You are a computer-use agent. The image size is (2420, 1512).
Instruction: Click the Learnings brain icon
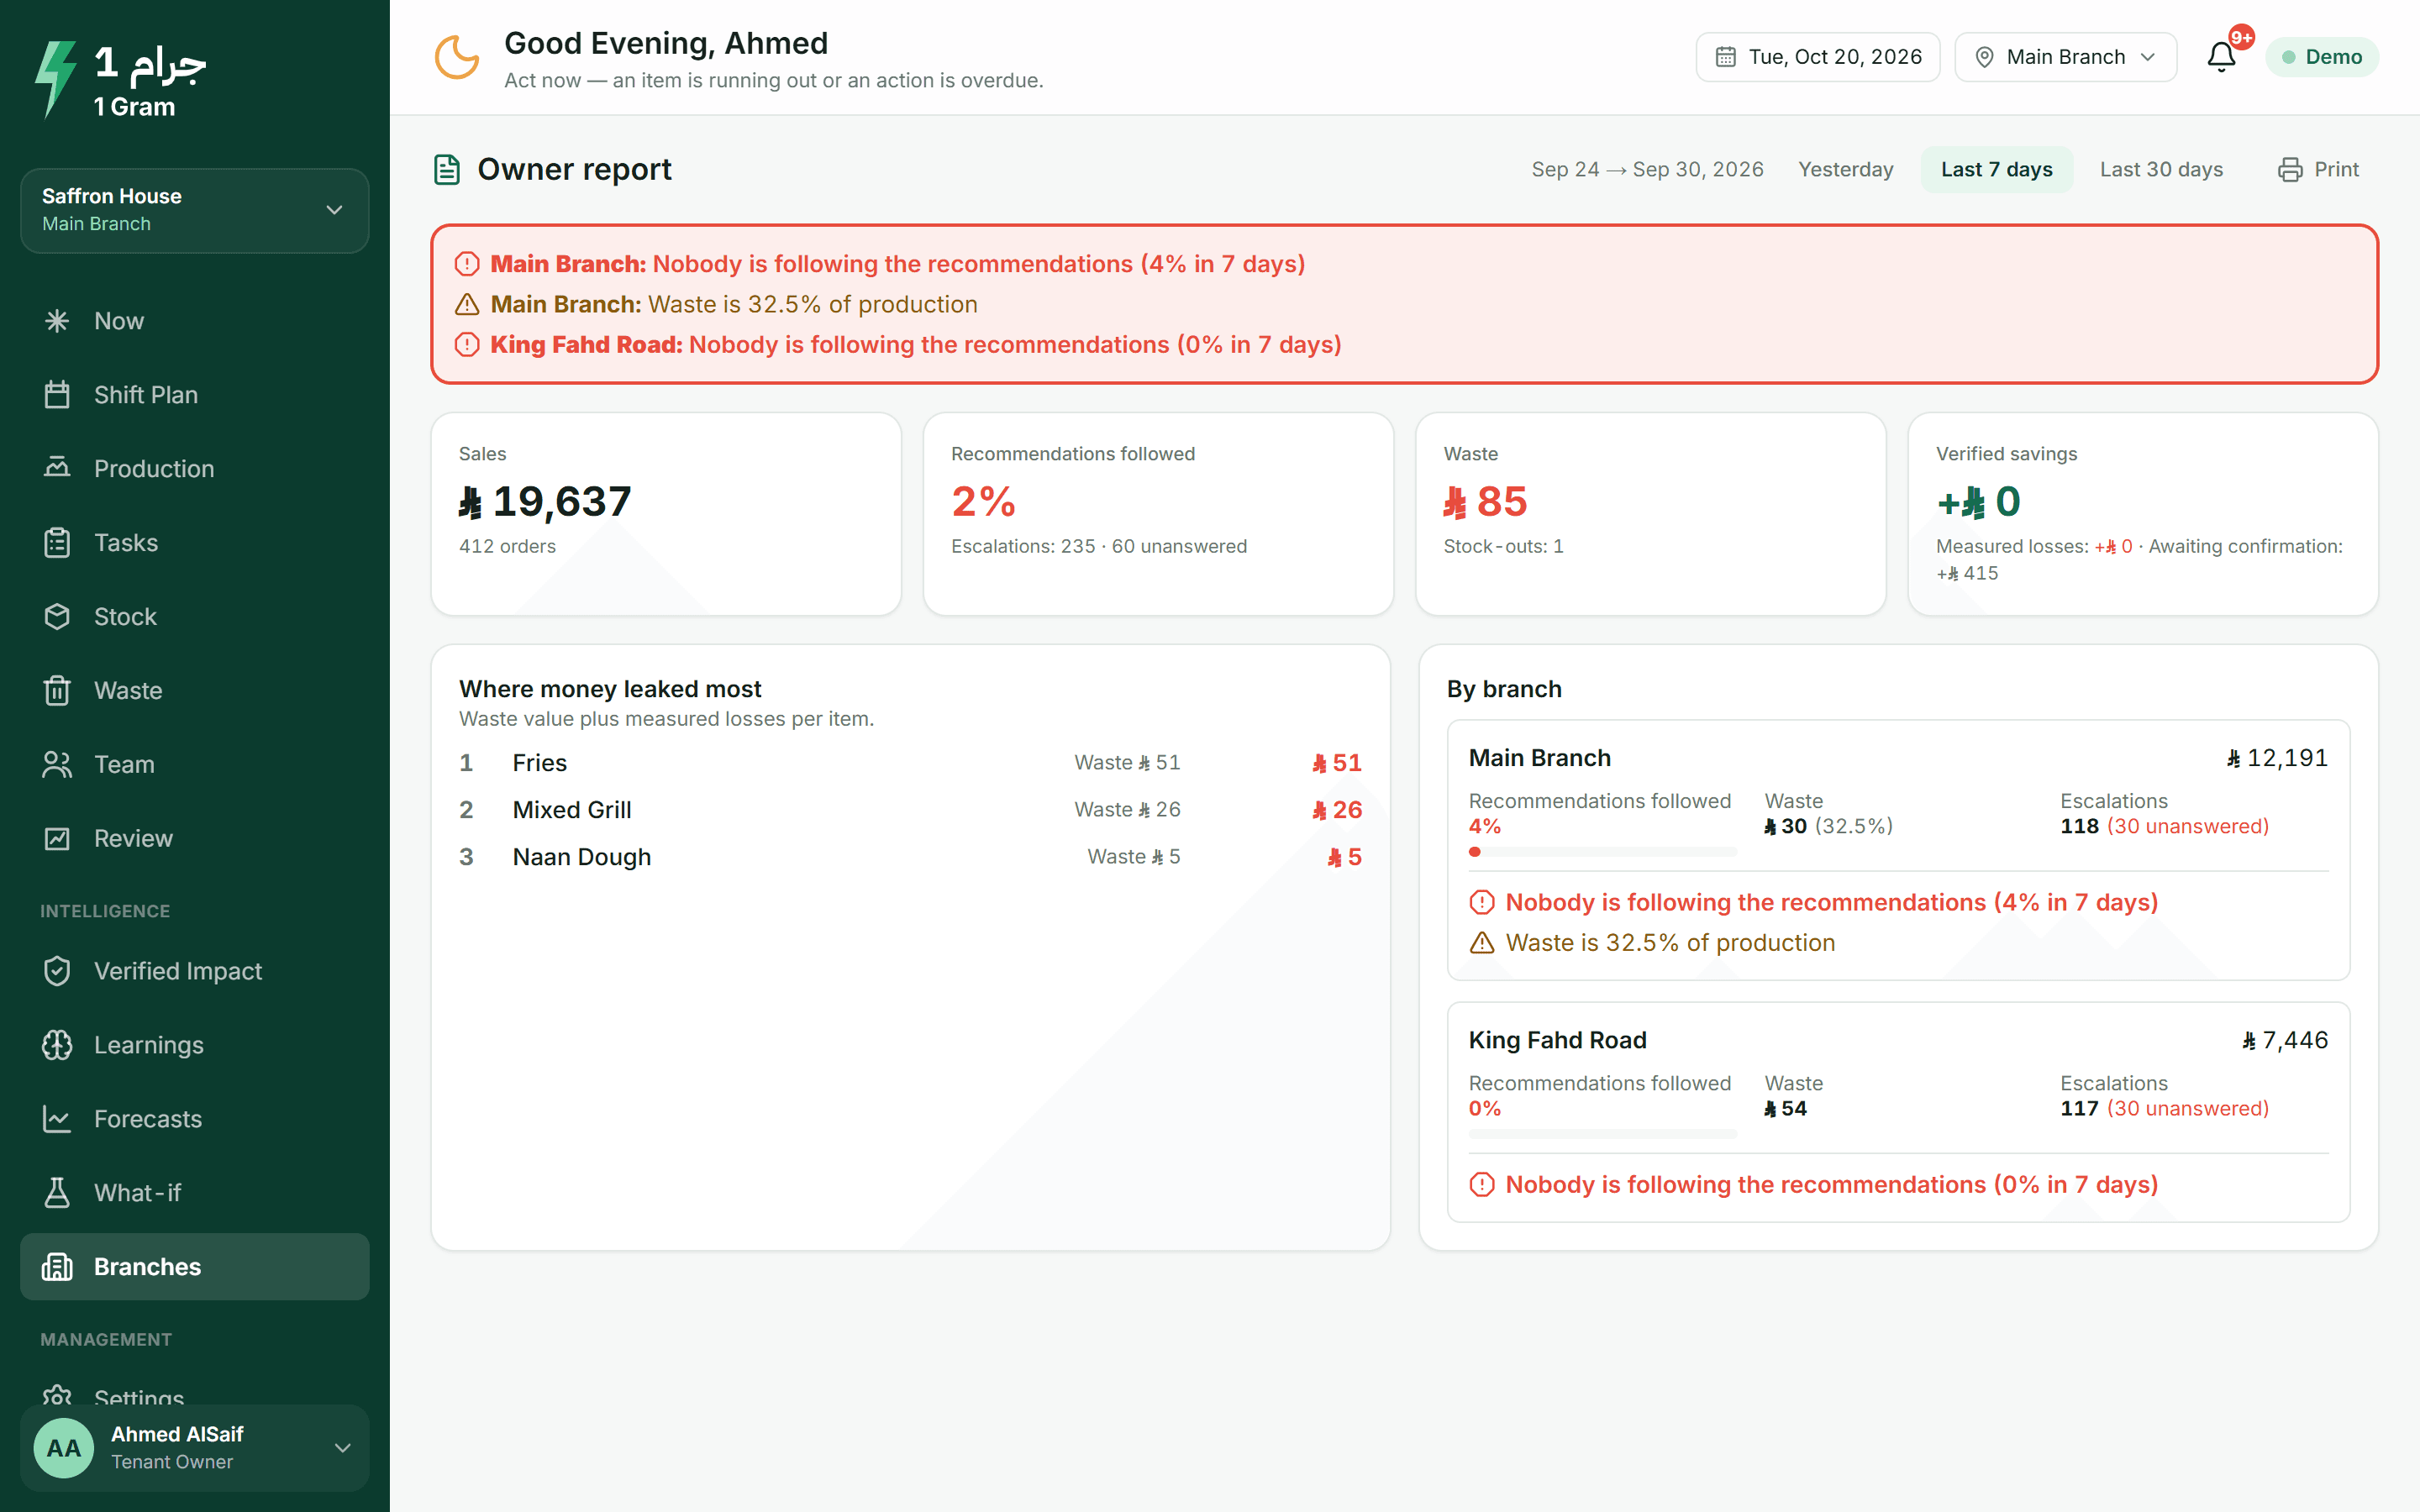coord(57,1045)
